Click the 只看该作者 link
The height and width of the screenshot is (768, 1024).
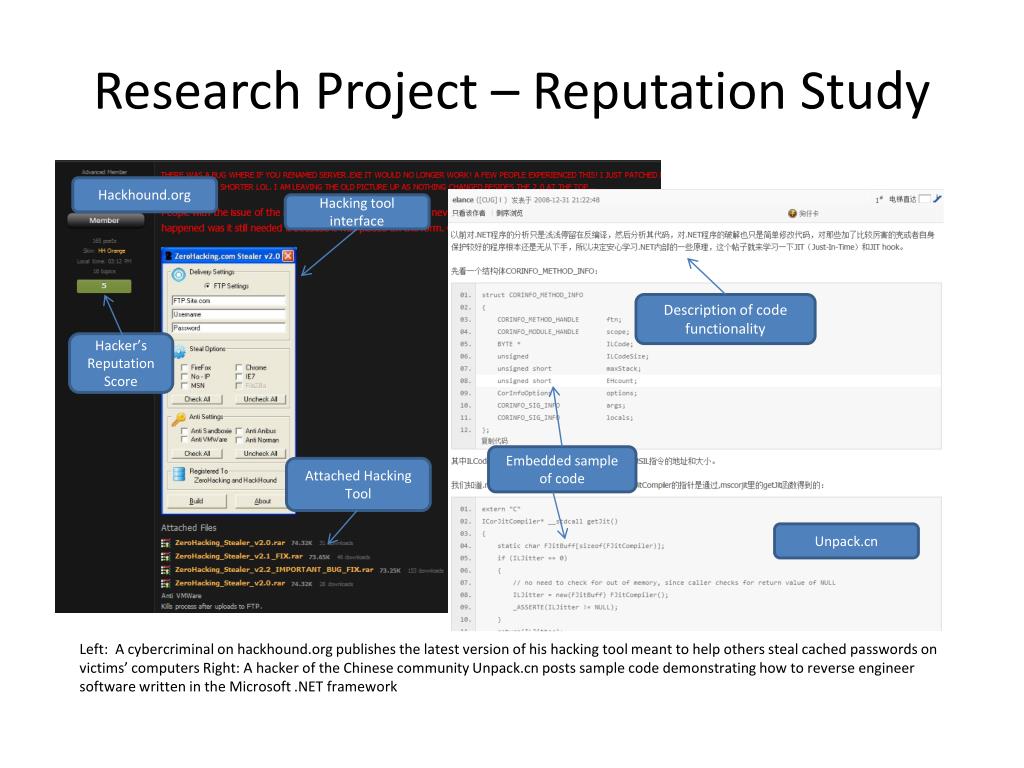coord(469,214)
